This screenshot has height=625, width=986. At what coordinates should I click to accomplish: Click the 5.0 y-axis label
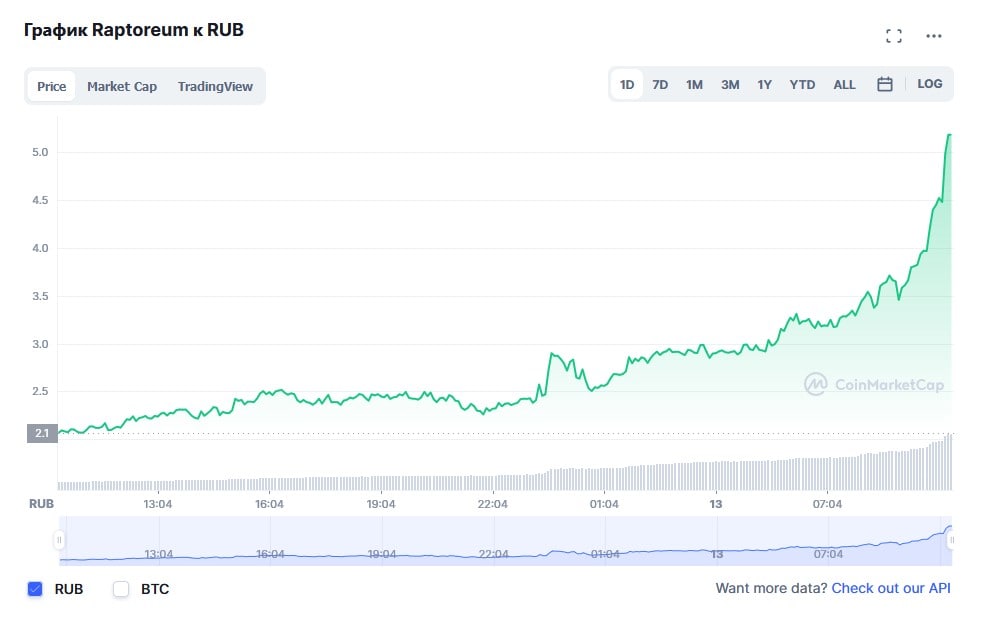[40, 152]
